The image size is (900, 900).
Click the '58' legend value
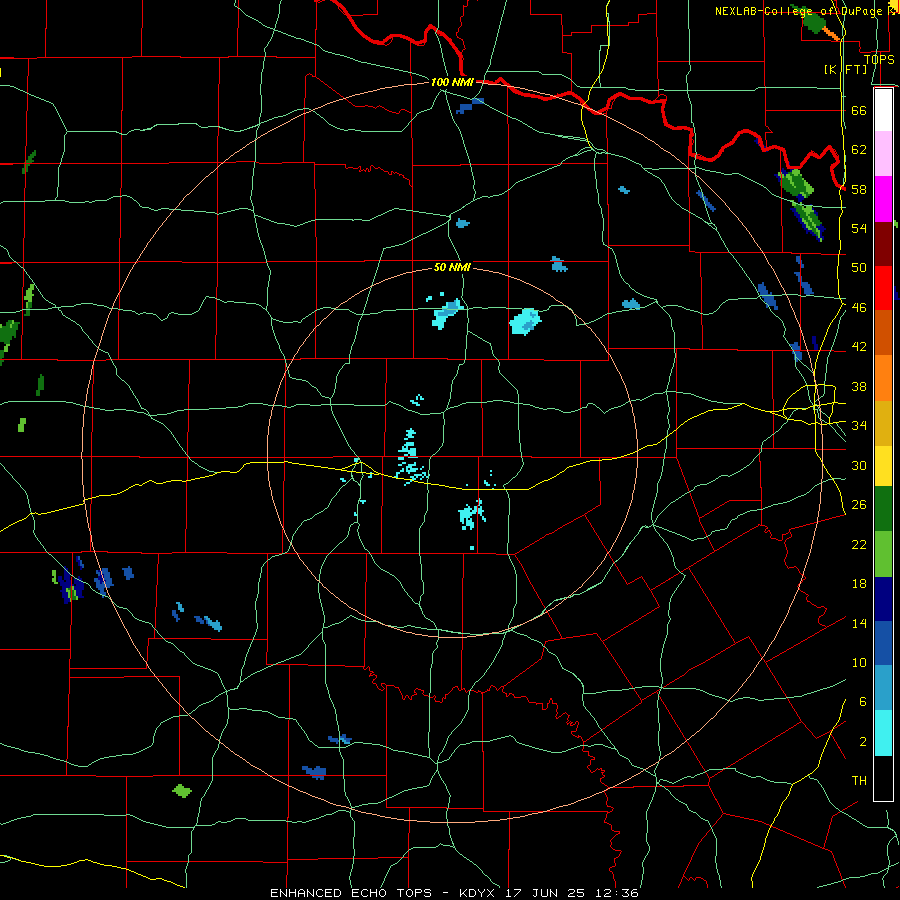(x=859, y=189)
